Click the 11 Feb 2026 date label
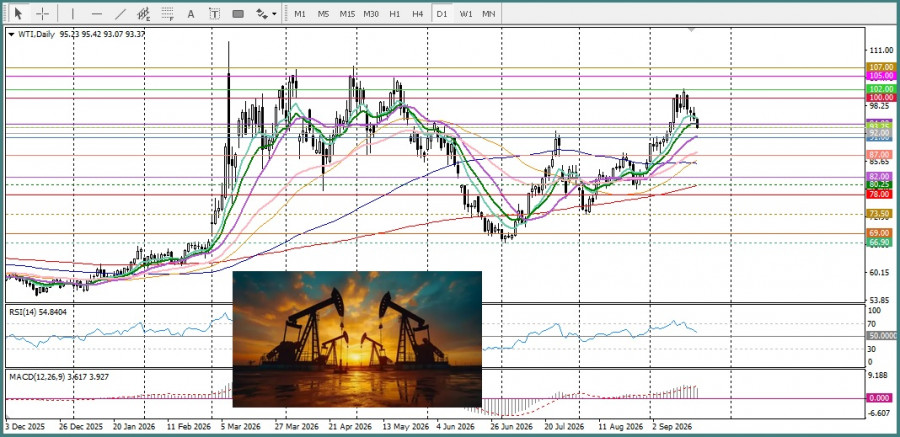 (188, 428)
